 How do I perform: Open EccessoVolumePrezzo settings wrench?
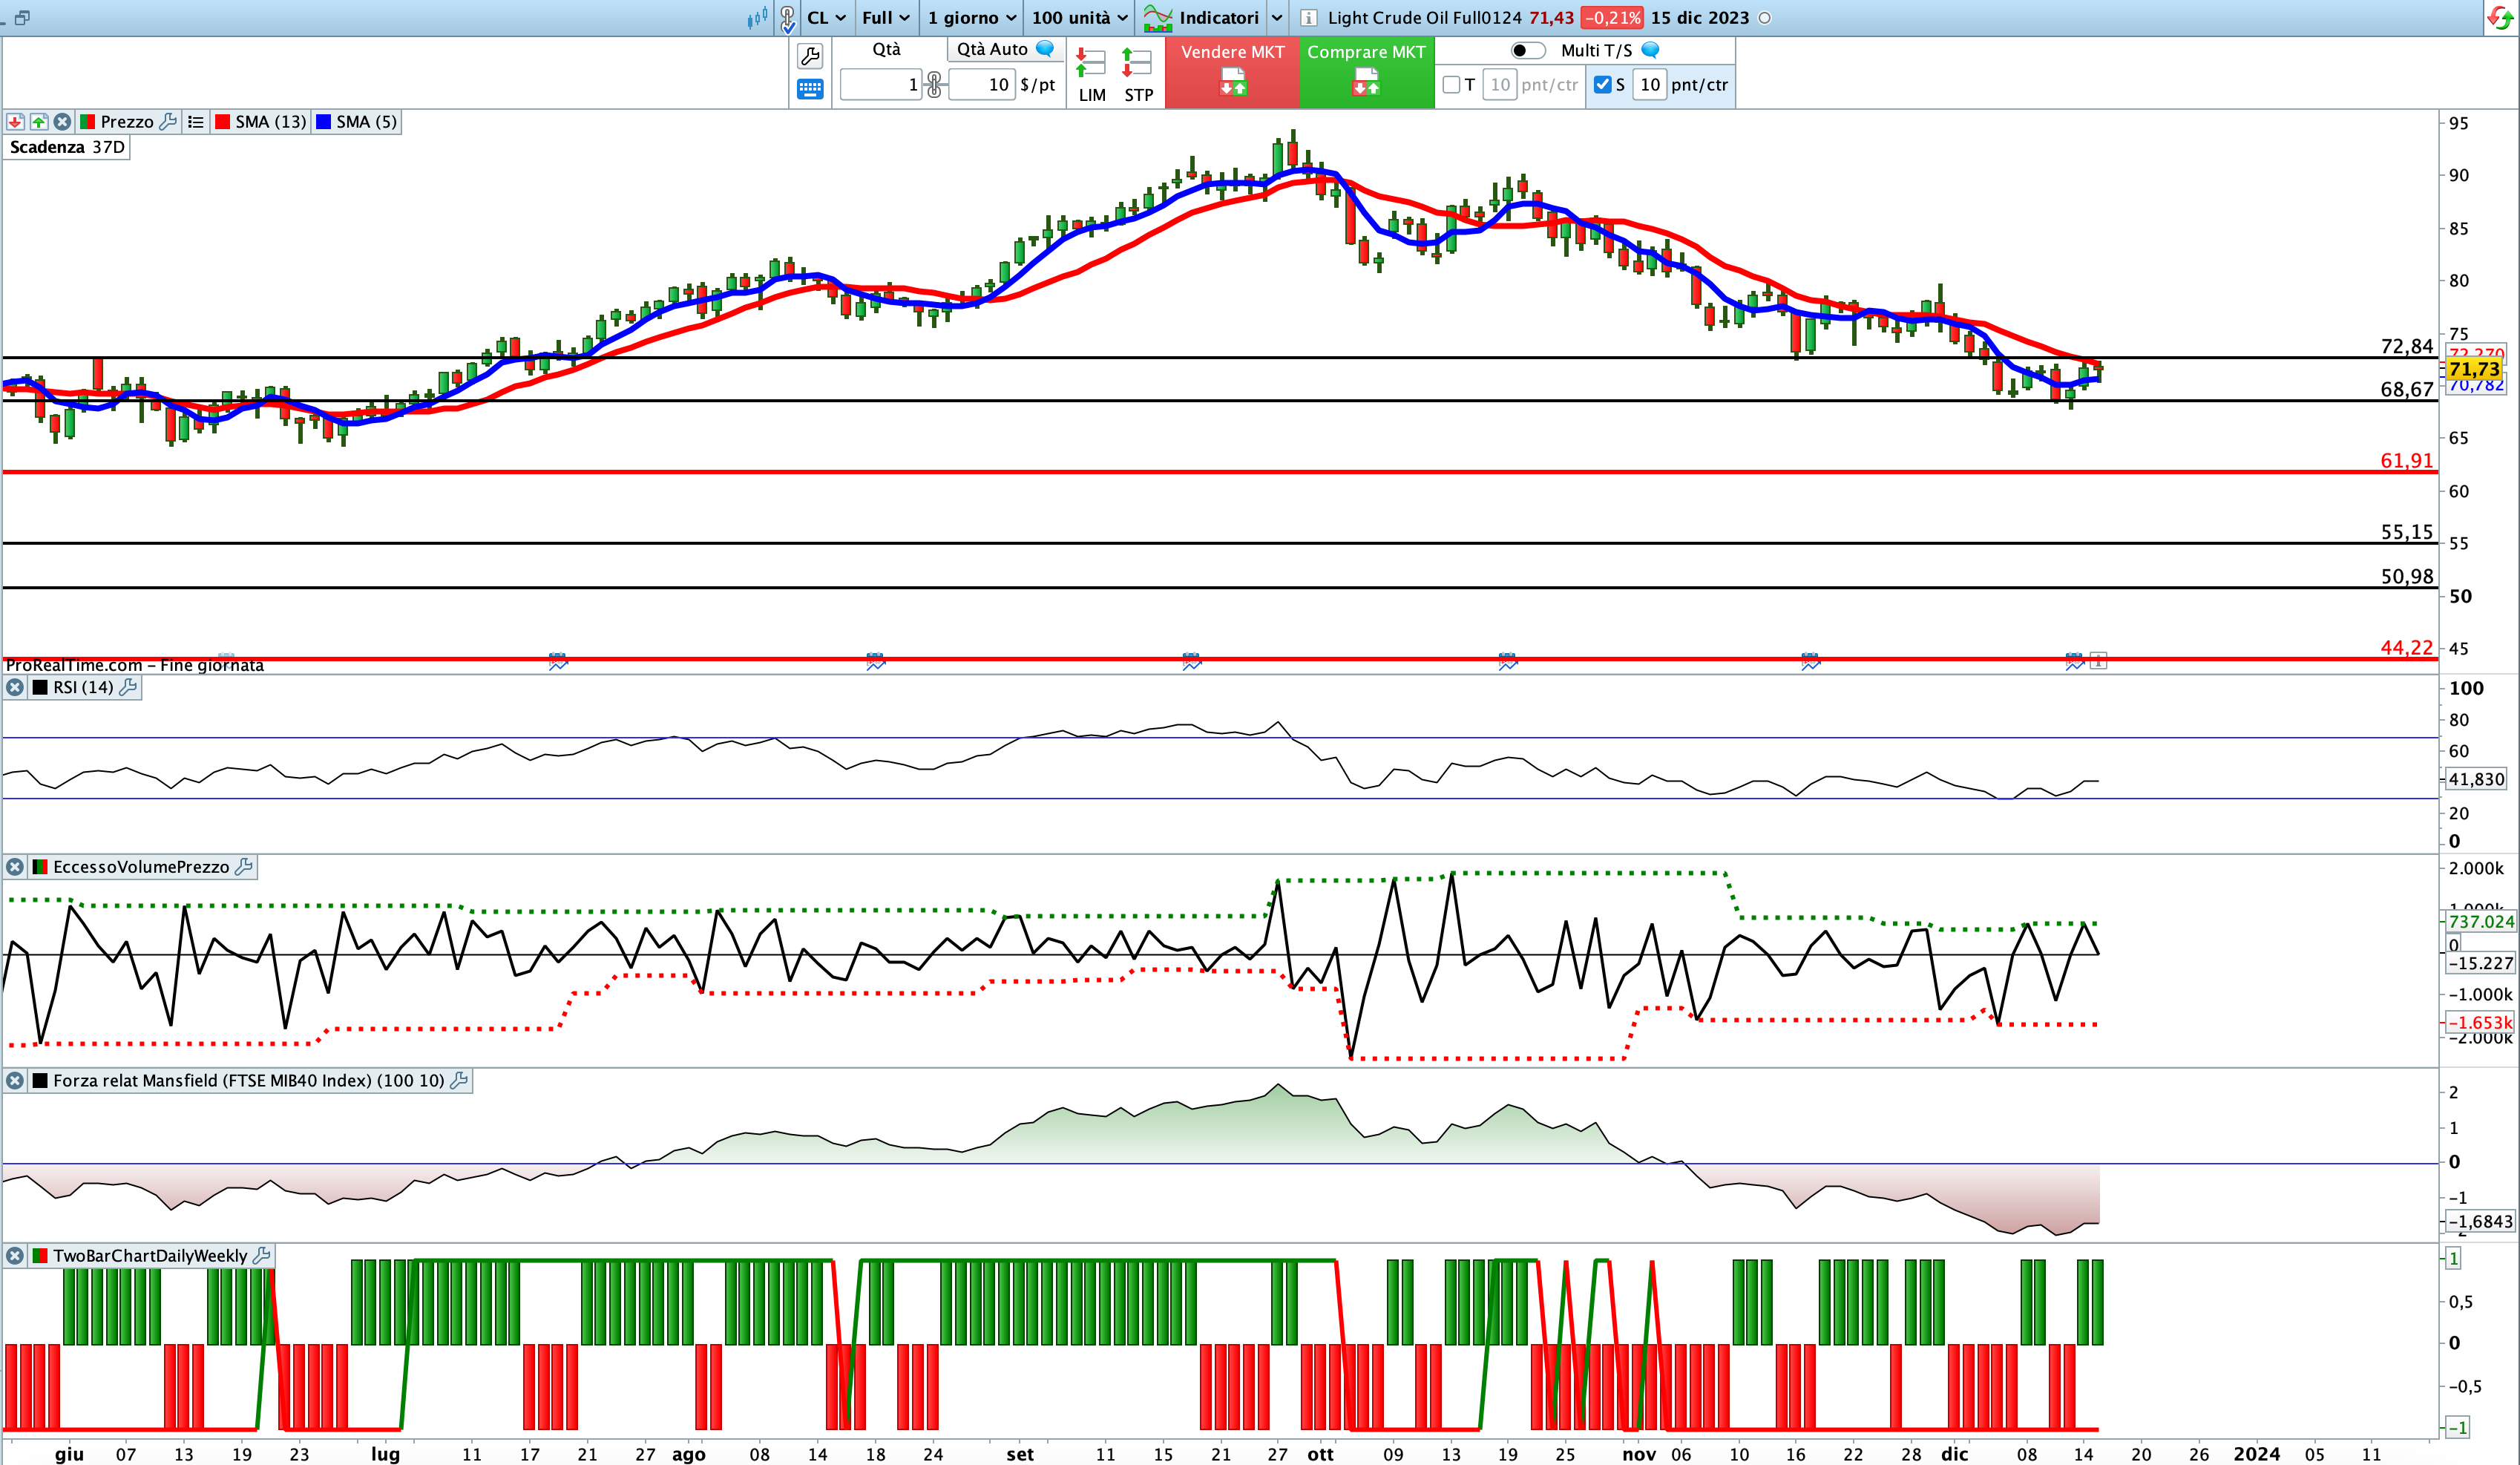tap(243, 867)
